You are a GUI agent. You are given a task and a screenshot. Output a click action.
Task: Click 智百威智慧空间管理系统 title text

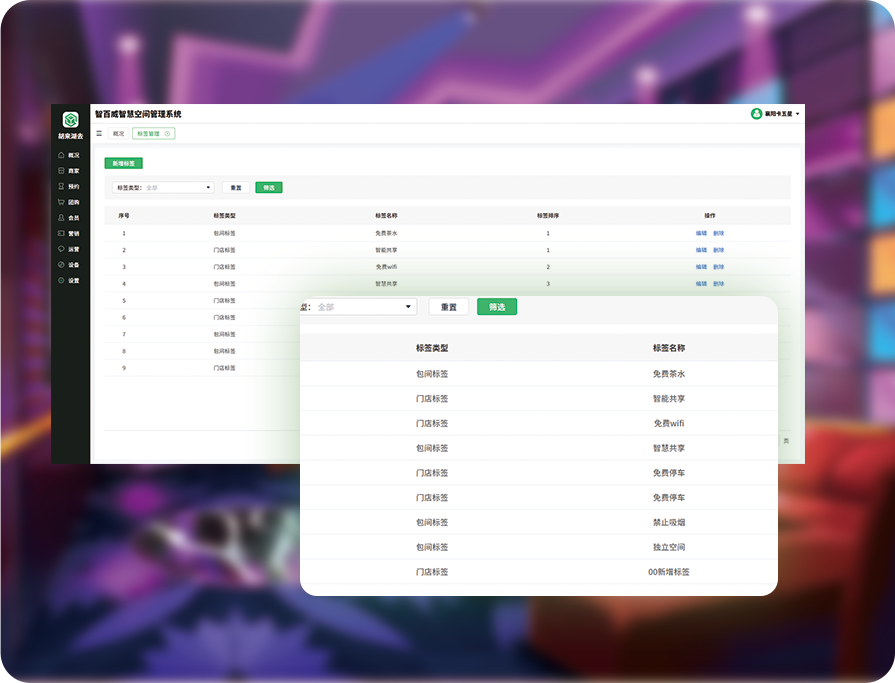pyautogui.click(x=138, y=114)
